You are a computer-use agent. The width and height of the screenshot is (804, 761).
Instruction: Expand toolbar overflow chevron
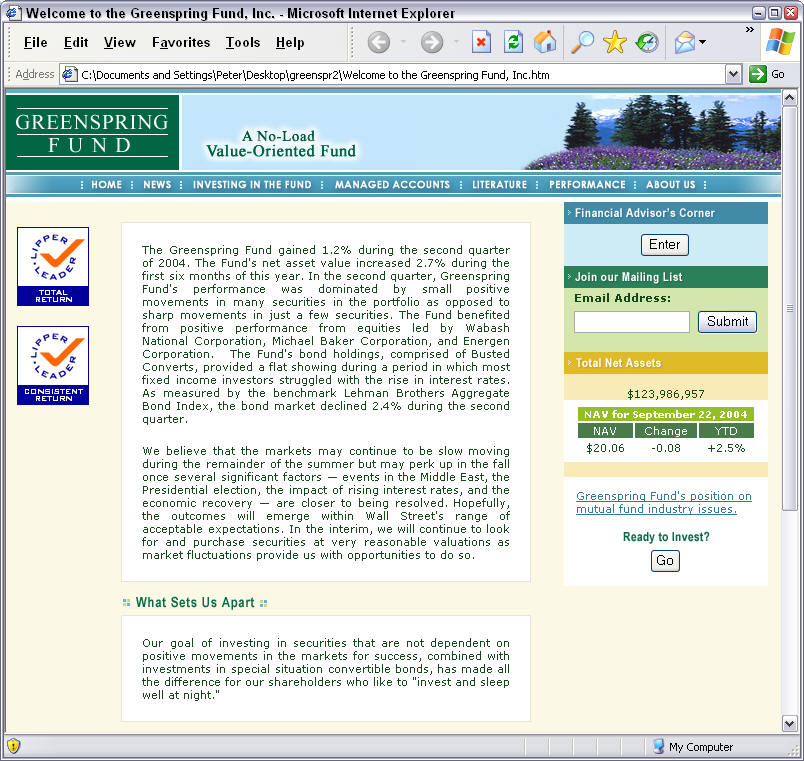[750, 29]
